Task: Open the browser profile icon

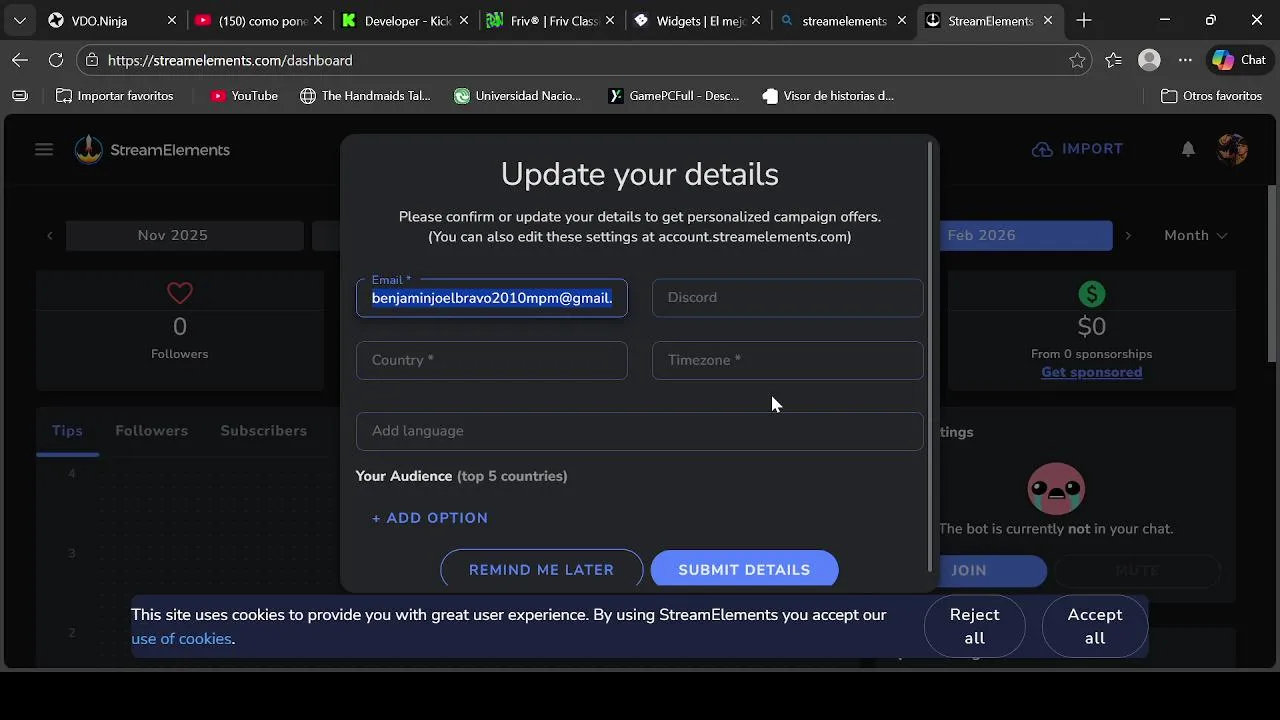Action: point(1149,60)
